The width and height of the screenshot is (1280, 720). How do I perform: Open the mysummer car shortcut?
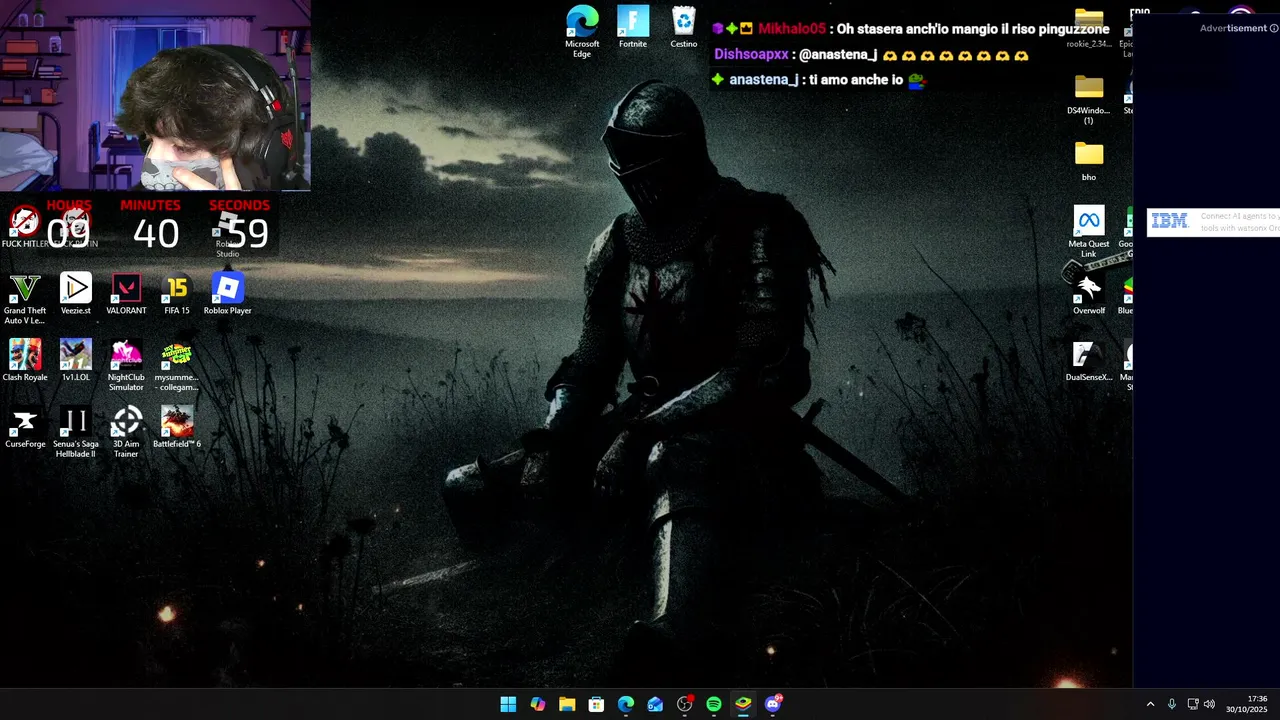(x=177, y=365)
